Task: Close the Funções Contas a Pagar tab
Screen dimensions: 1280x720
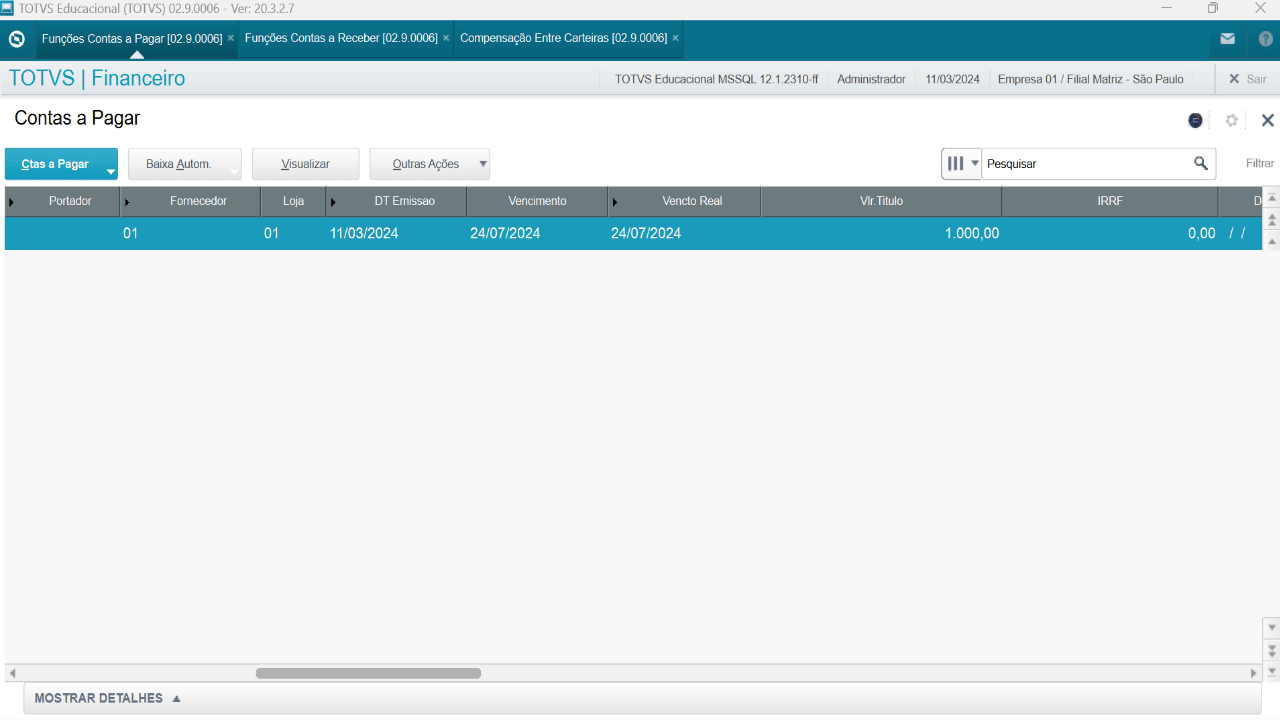Action: [231, 38]
